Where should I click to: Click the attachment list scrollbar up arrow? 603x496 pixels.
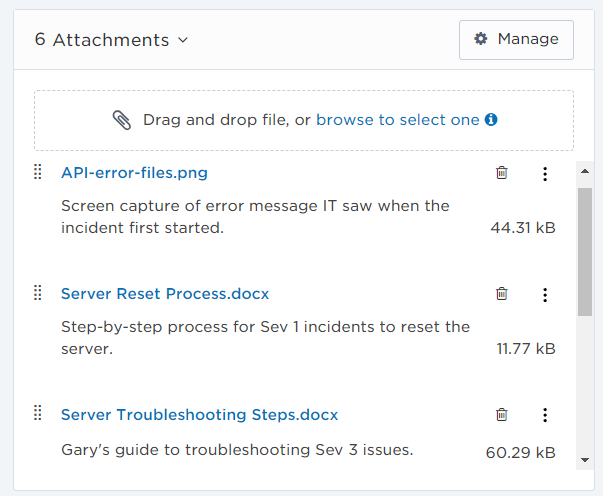[x=585, y=171]
